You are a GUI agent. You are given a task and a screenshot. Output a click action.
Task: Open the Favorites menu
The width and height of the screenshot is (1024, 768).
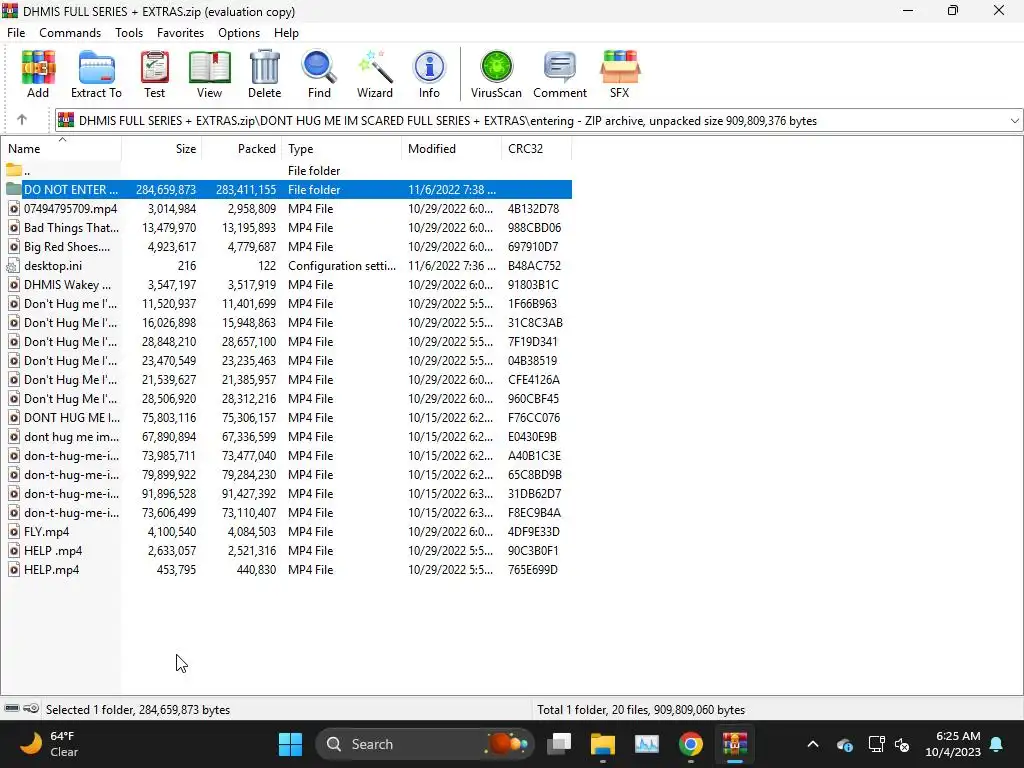(x=180, y=33)
